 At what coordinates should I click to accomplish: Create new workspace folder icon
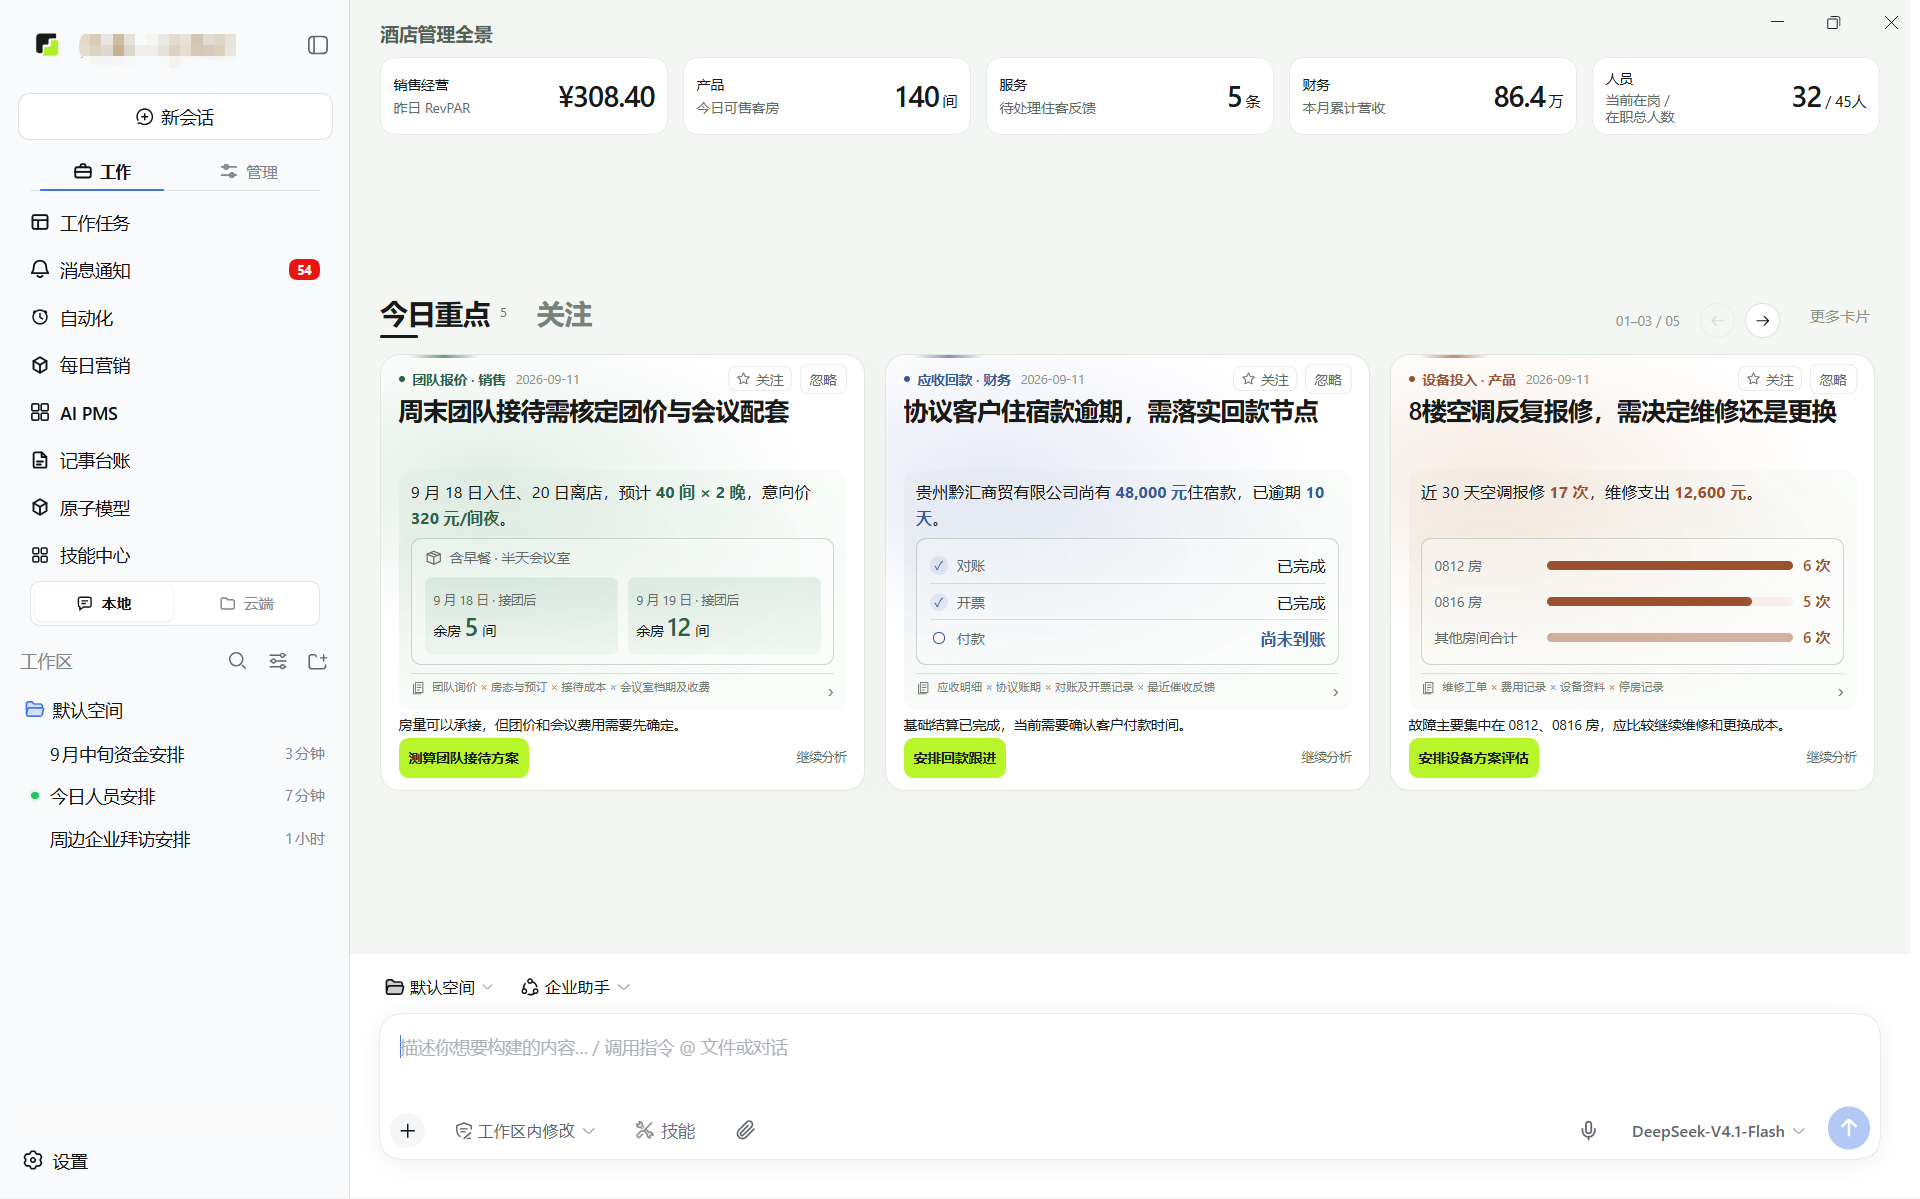(x=318, y=661)
